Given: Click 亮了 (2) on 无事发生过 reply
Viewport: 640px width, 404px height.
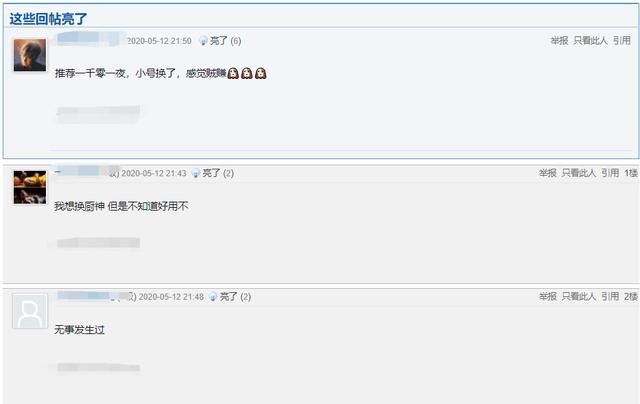Looking at the screenshot, I should pos(235,297).
